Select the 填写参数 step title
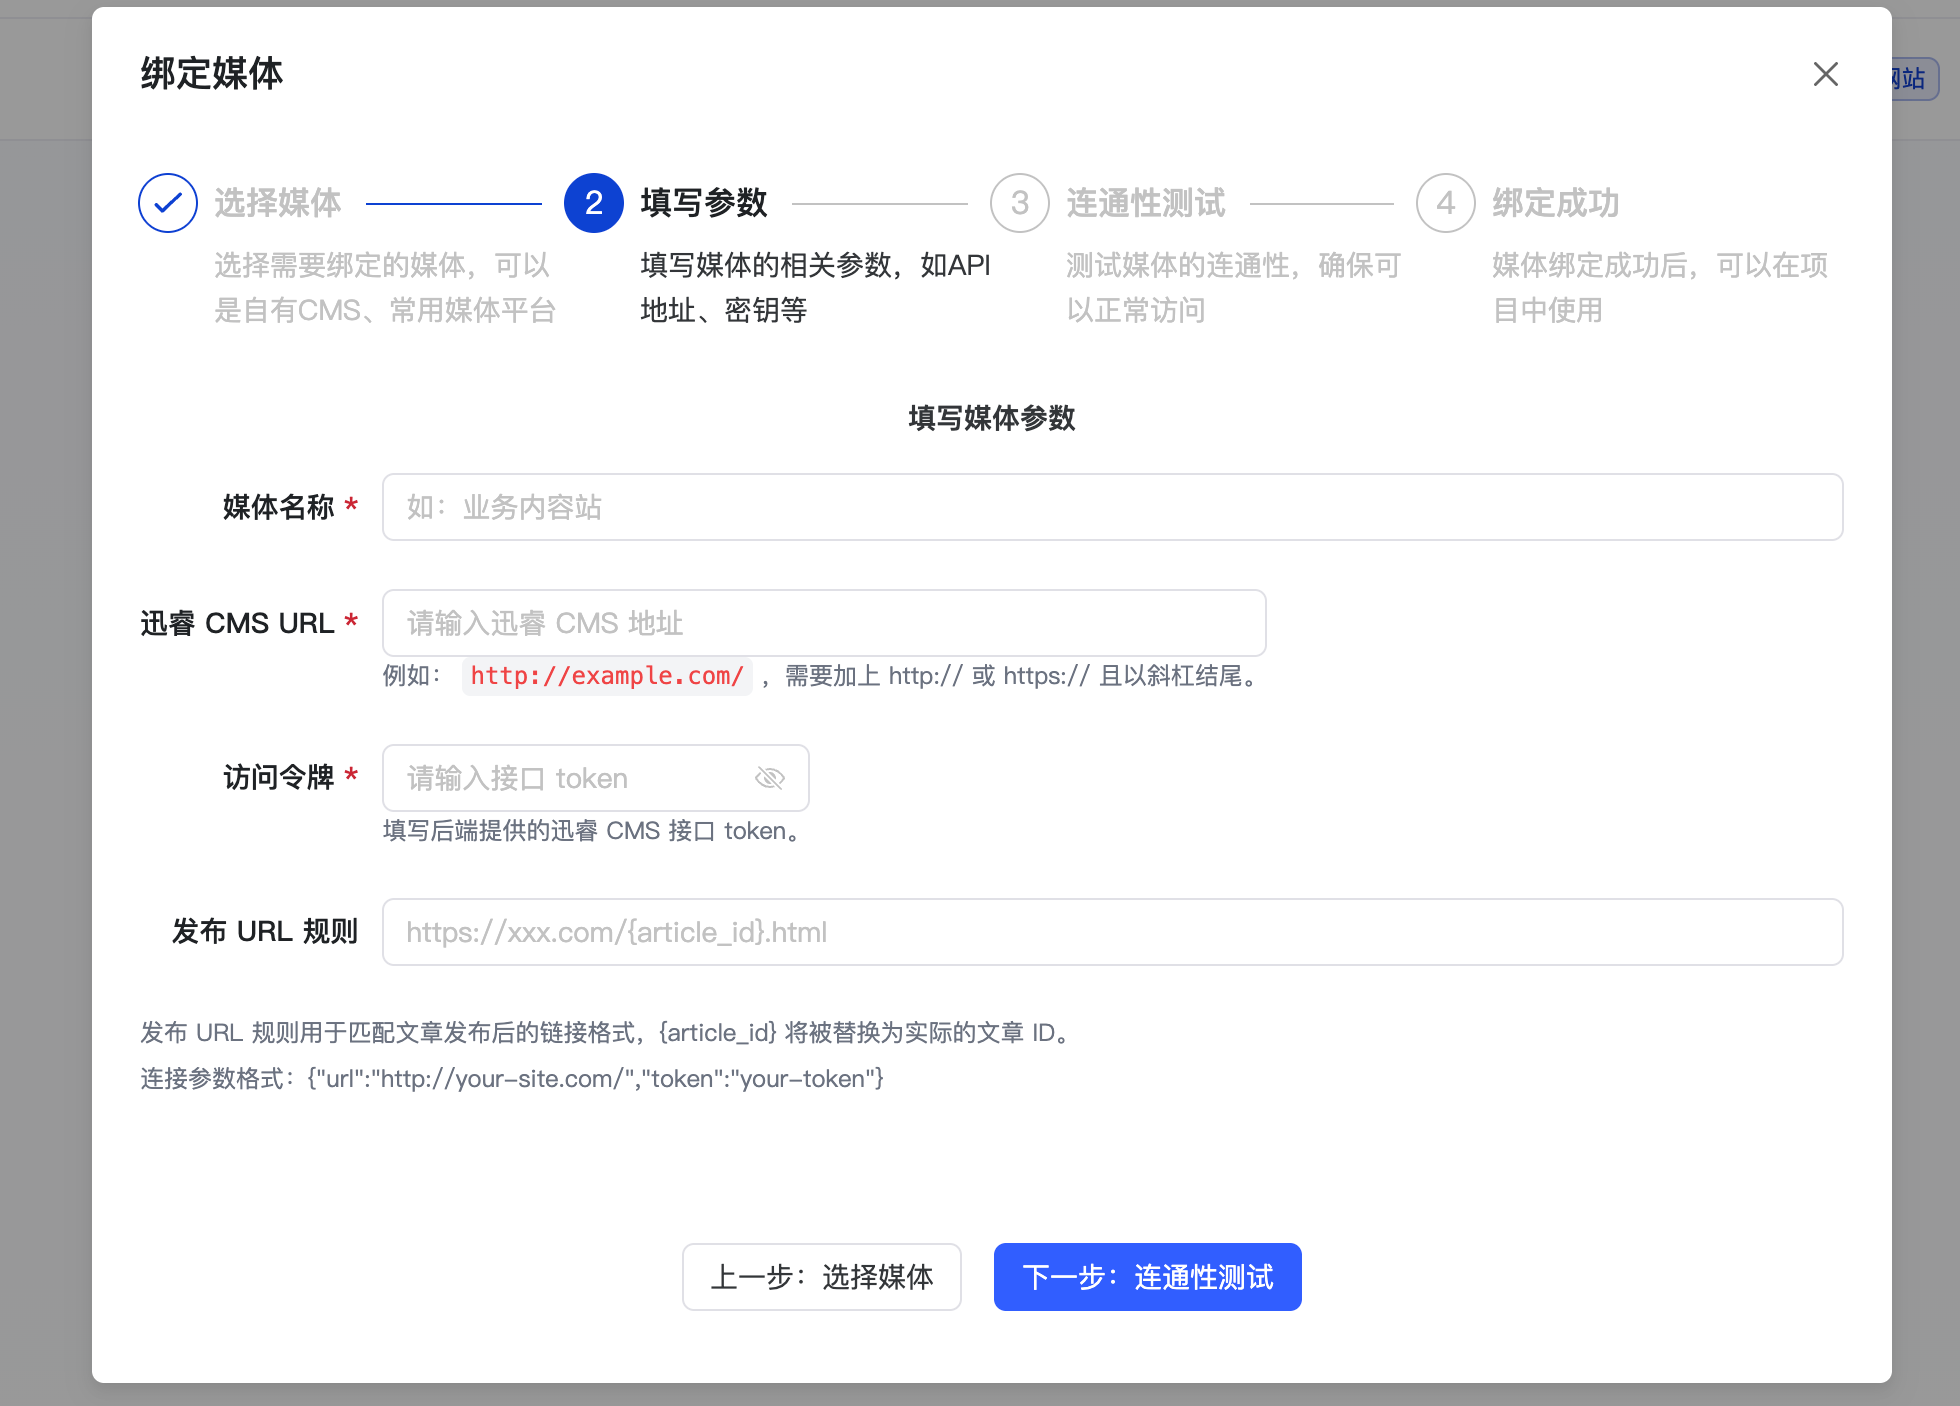 704,203
